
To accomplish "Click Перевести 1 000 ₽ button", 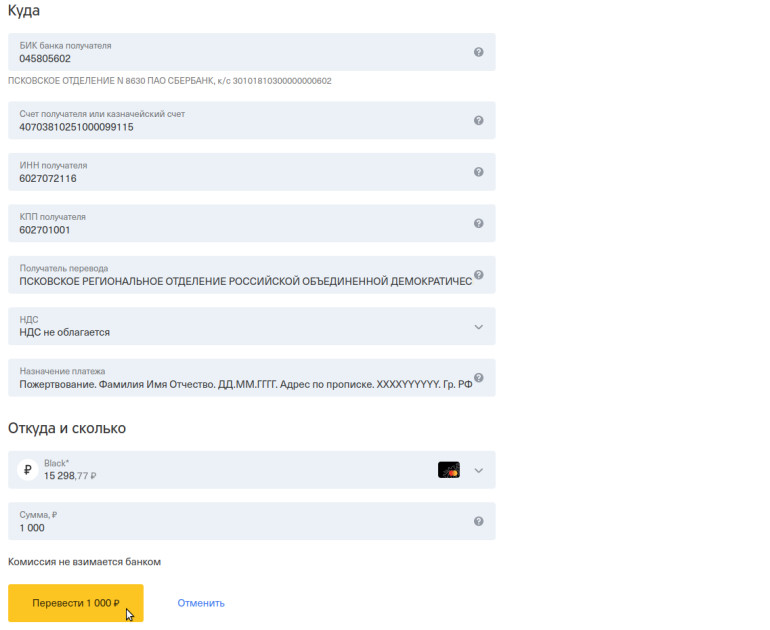I will 76,603.
